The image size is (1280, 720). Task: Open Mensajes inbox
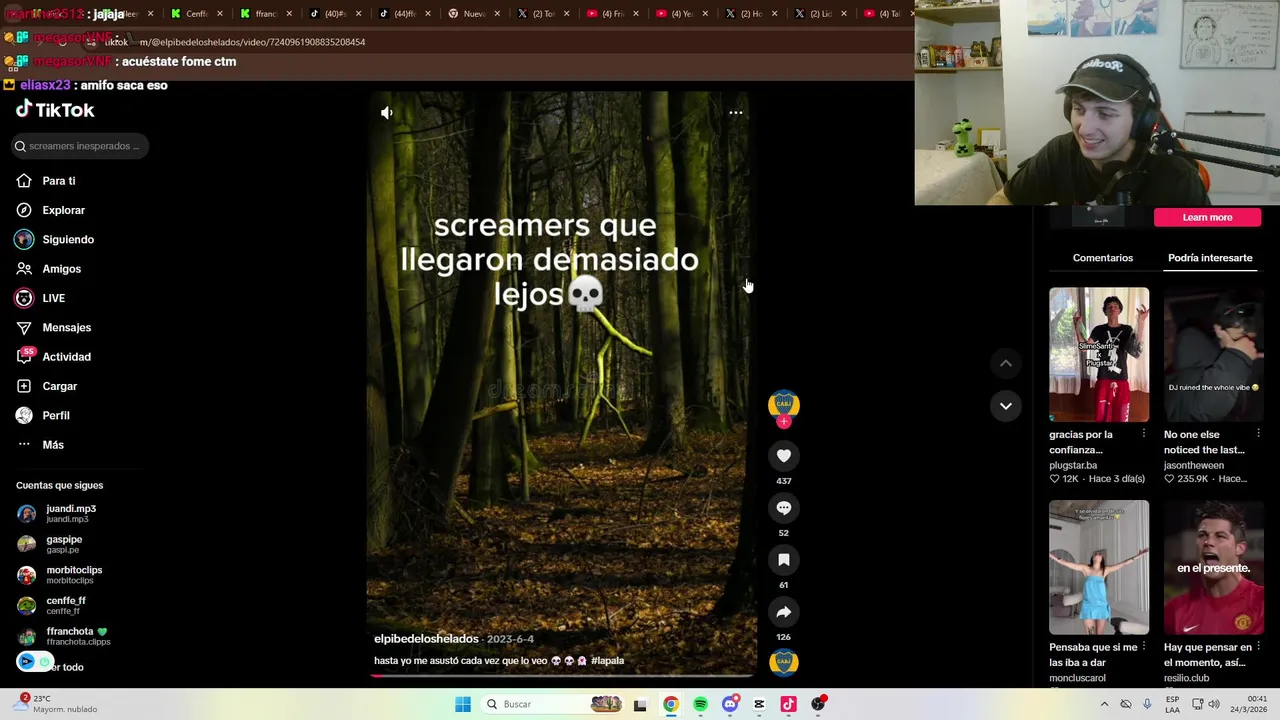(x=66, y=328)
